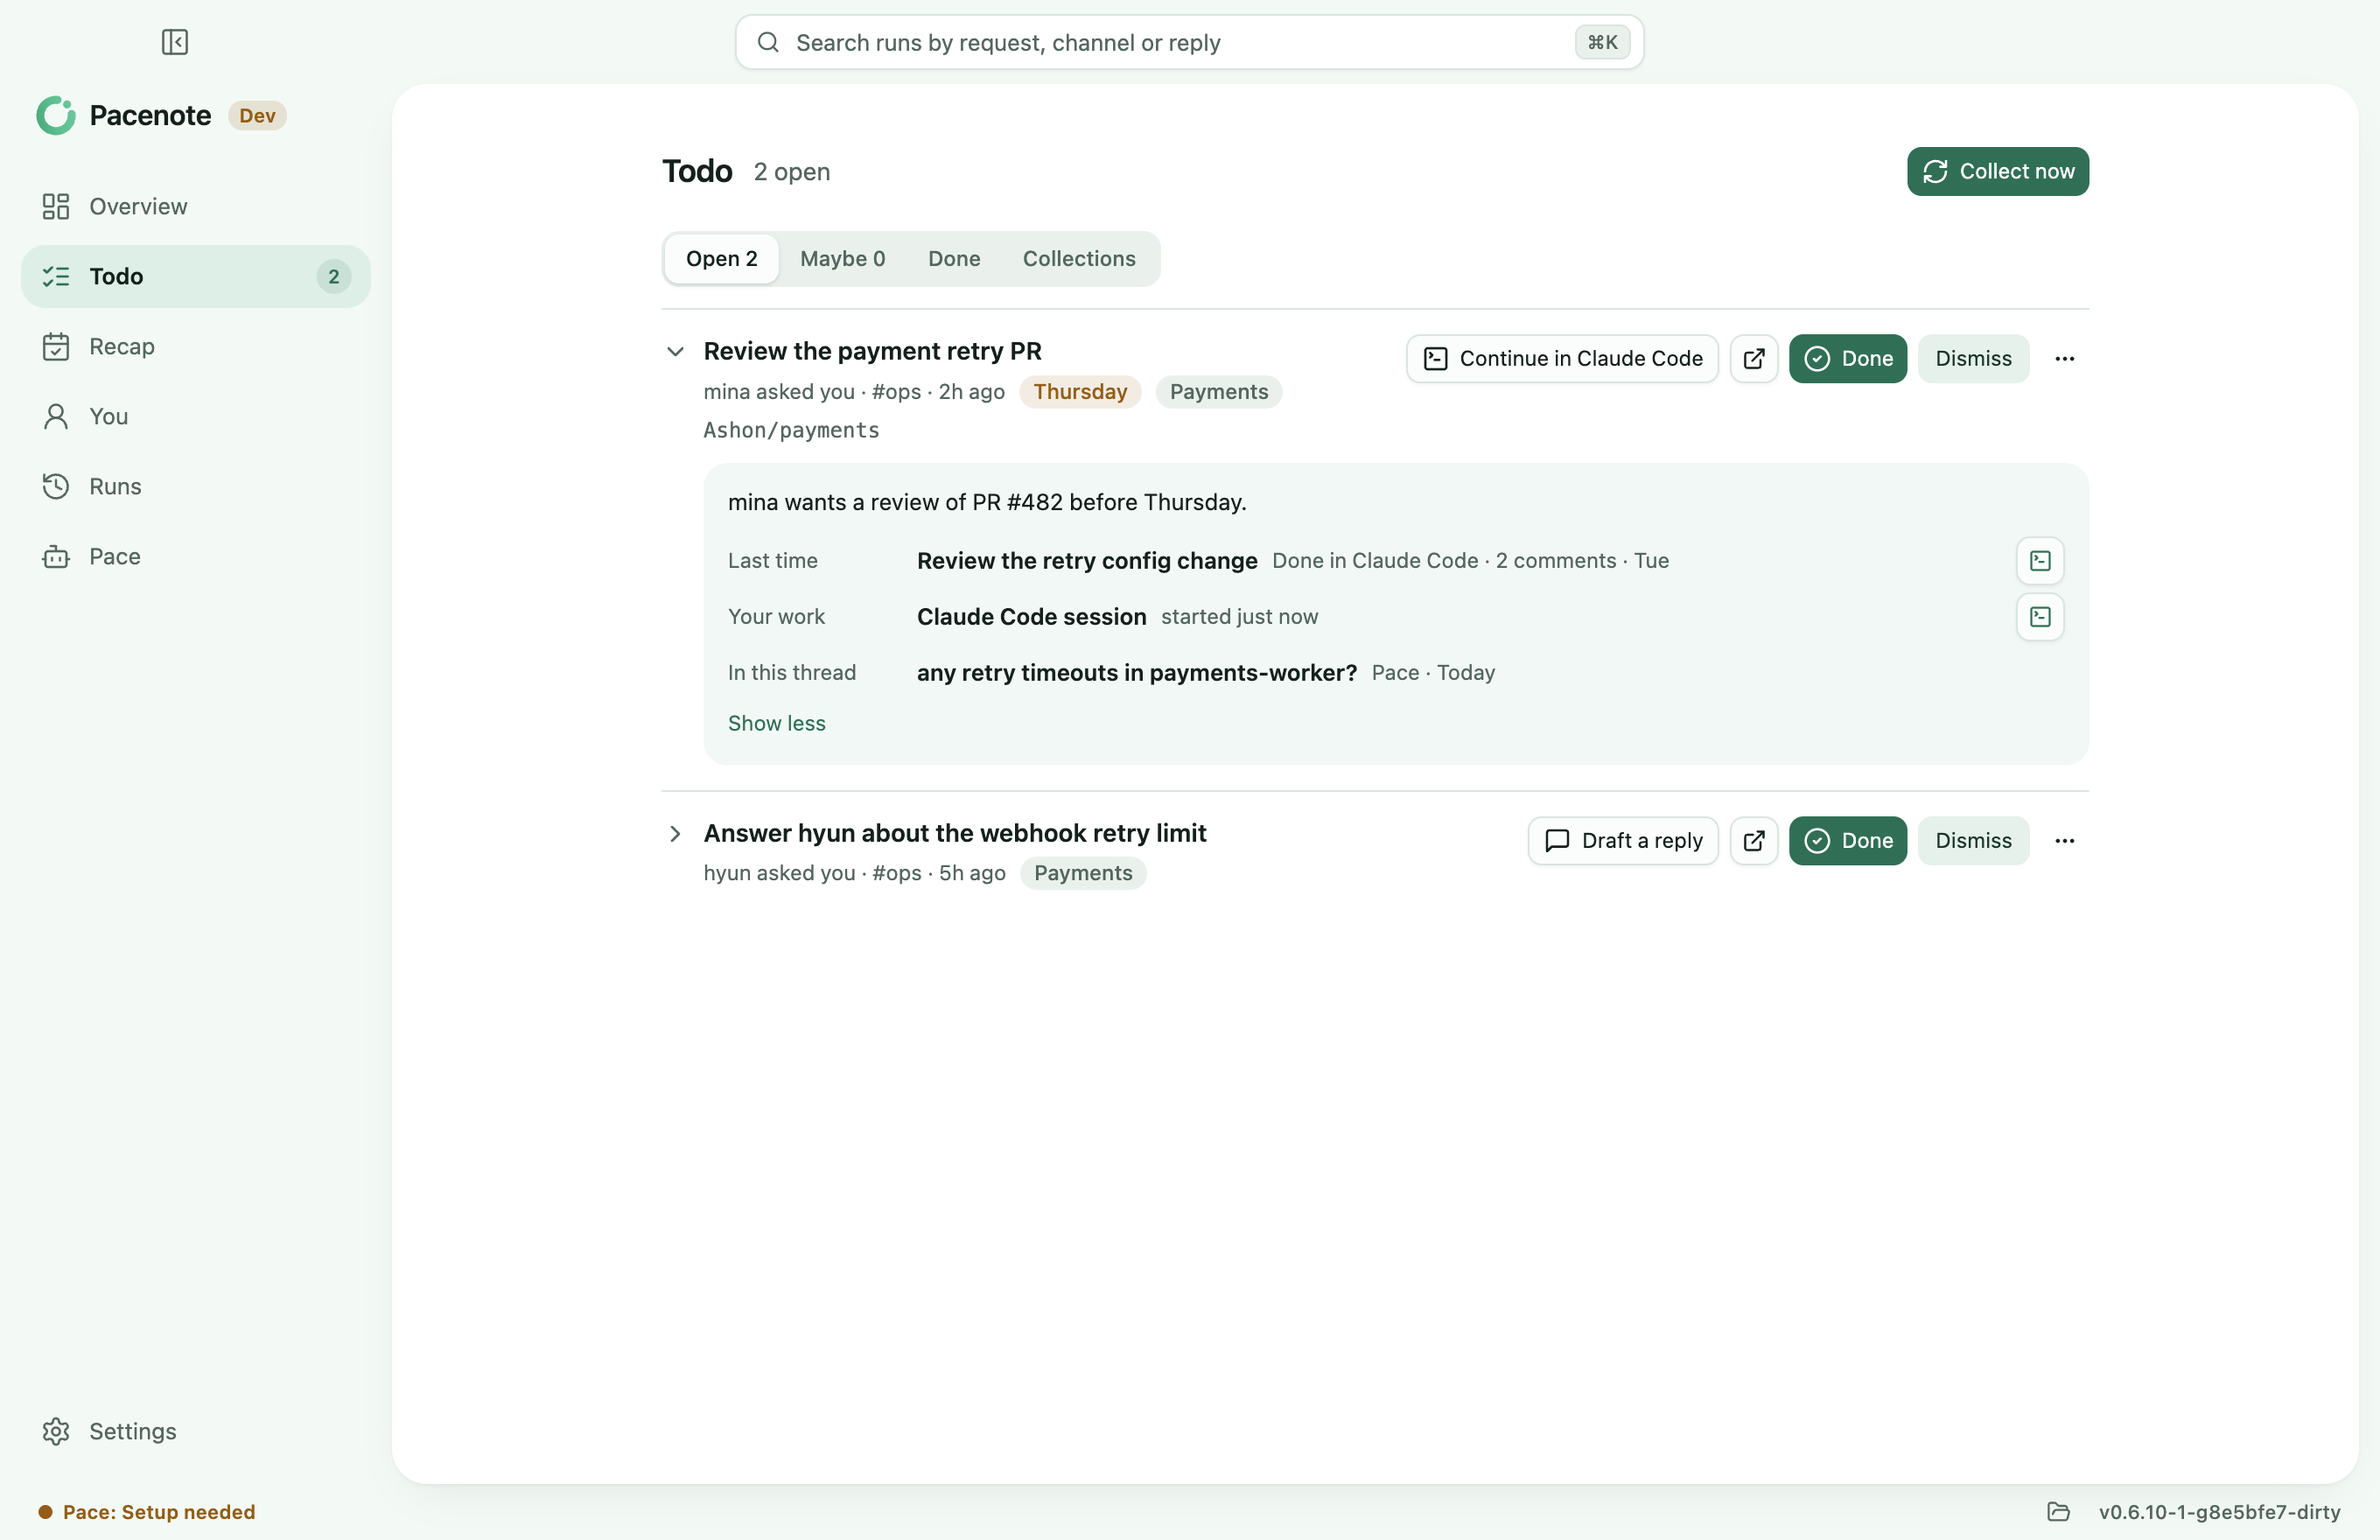Select Todo in the sidebar
Viewport: 2380px width, 1540px height.
coord(196,276)
